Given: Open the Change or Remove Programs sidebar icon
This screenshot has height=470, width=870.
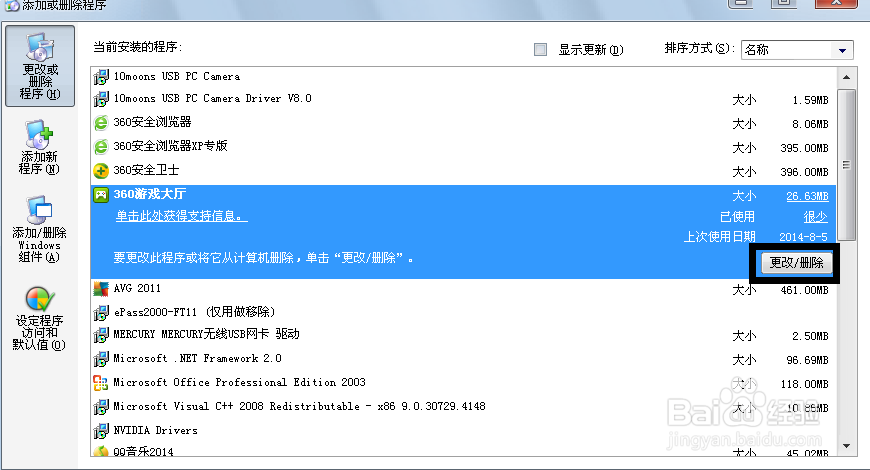Looking at the screenshot, I should [x=39, y=66].
